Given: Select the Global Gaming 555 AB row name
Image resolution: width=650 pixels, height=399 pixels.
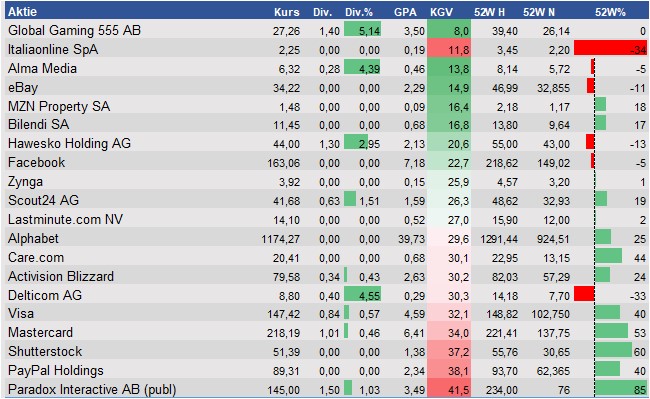Looking at the screenshot, I should click(74, 30).
